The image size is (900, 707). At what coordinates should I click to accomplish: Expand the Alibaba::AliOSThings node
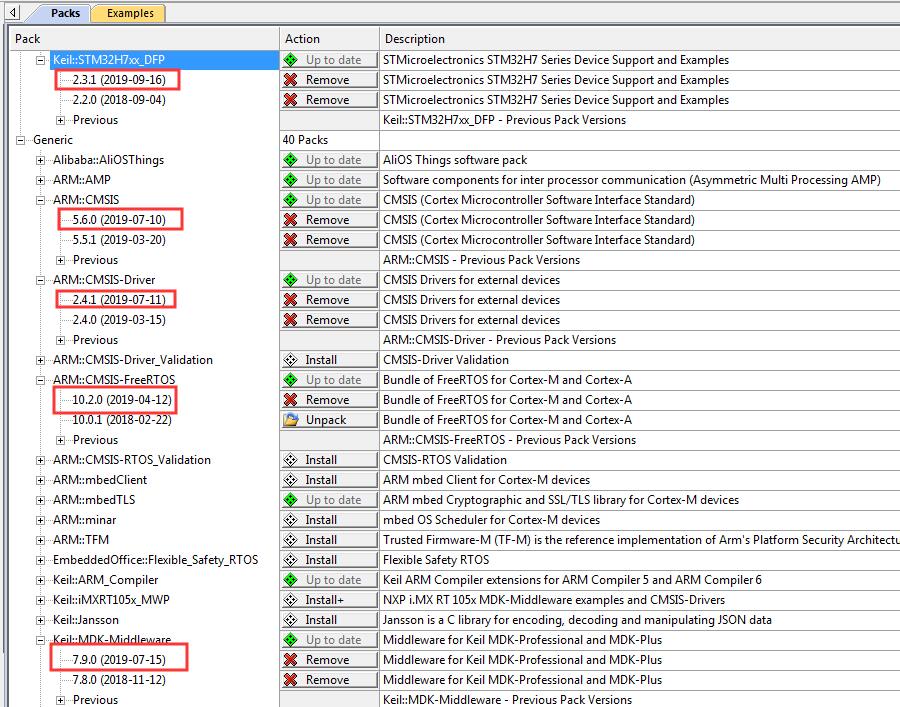pyautogui.click(x=40, y=160)
